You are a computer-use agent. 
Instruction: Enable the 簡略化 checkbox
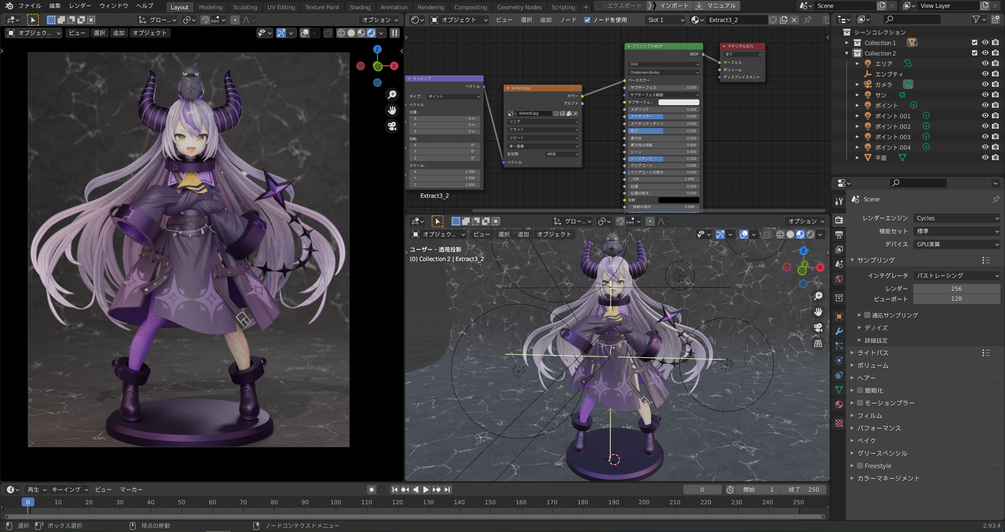[860, 390]
